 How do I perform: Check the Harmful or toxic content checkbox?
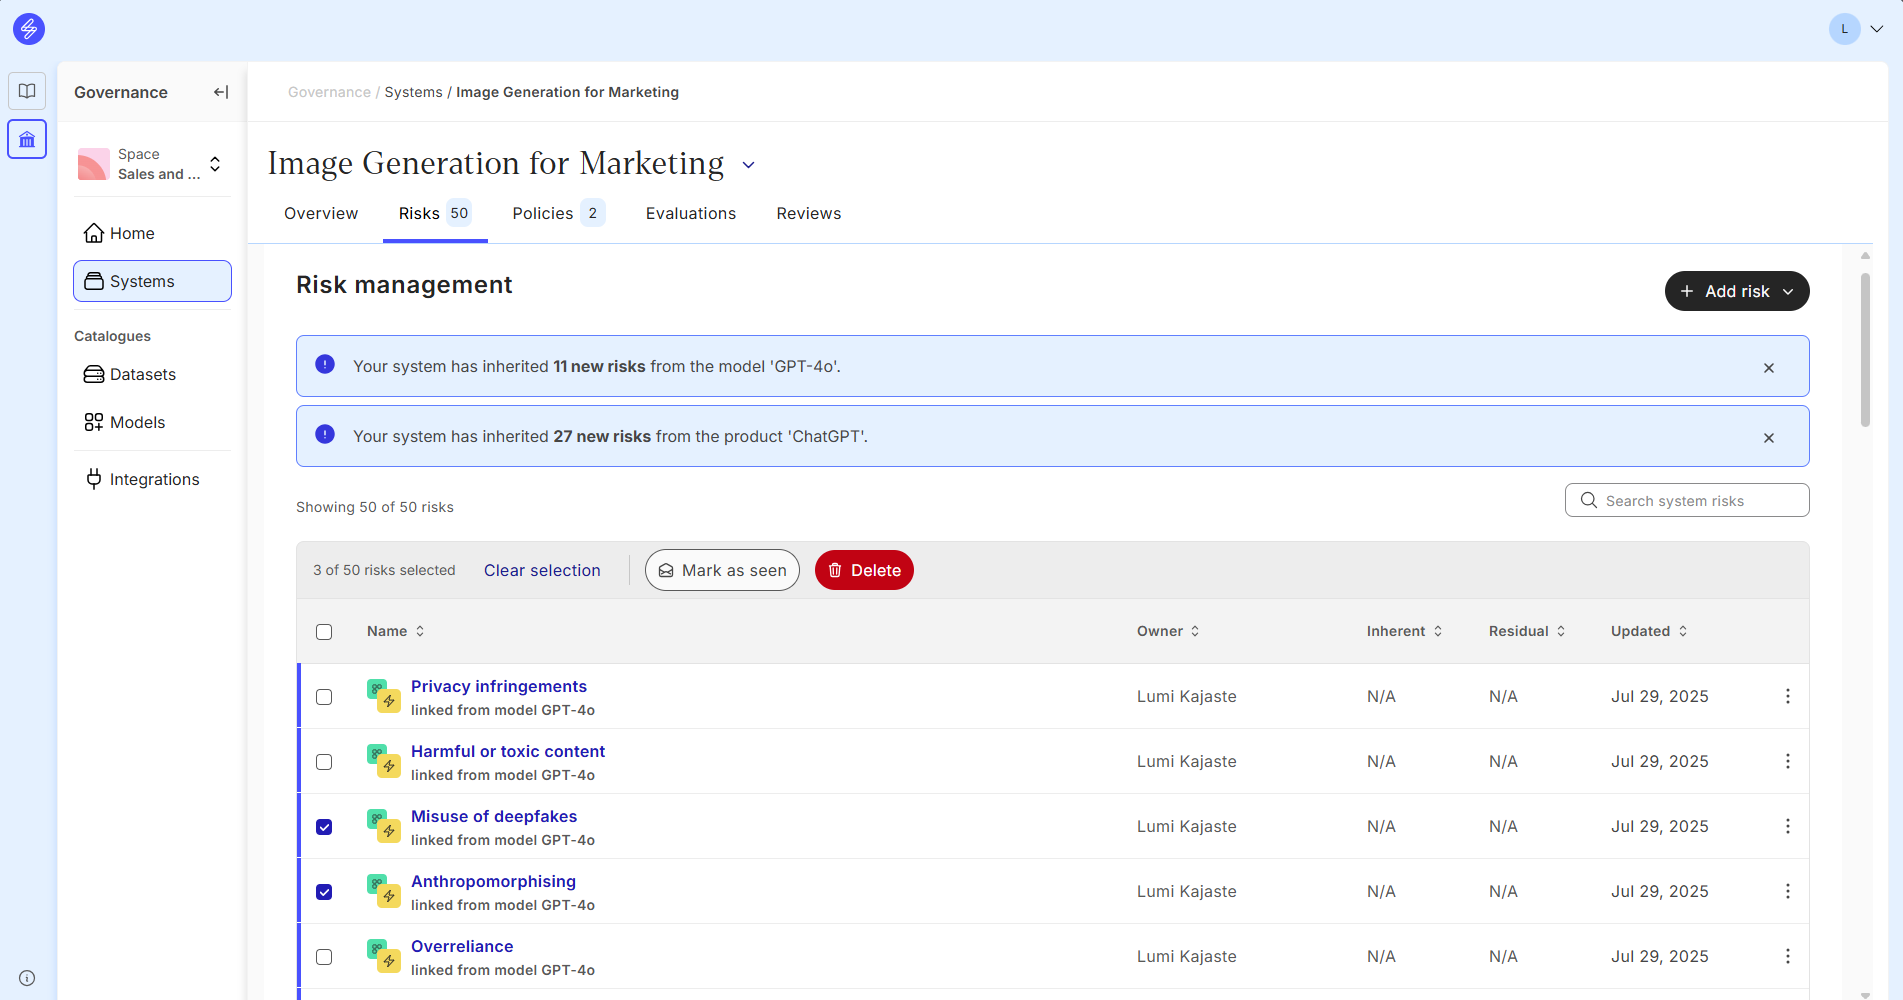pos(324,762)
